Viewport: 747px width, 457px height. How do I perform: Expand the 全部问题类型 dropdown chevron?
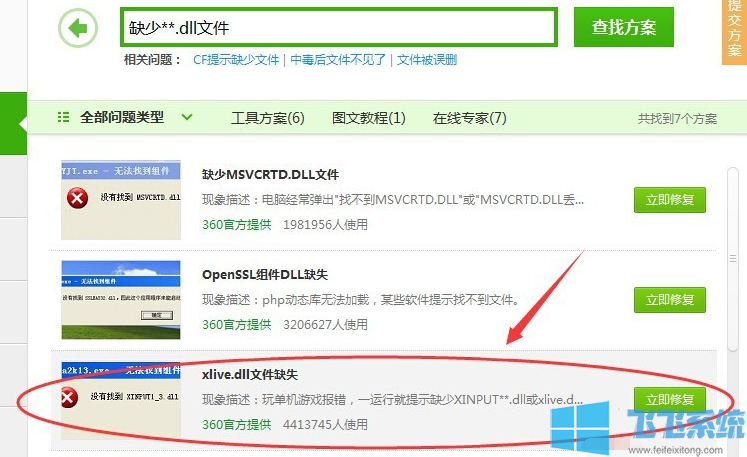(x=187, y=117)
